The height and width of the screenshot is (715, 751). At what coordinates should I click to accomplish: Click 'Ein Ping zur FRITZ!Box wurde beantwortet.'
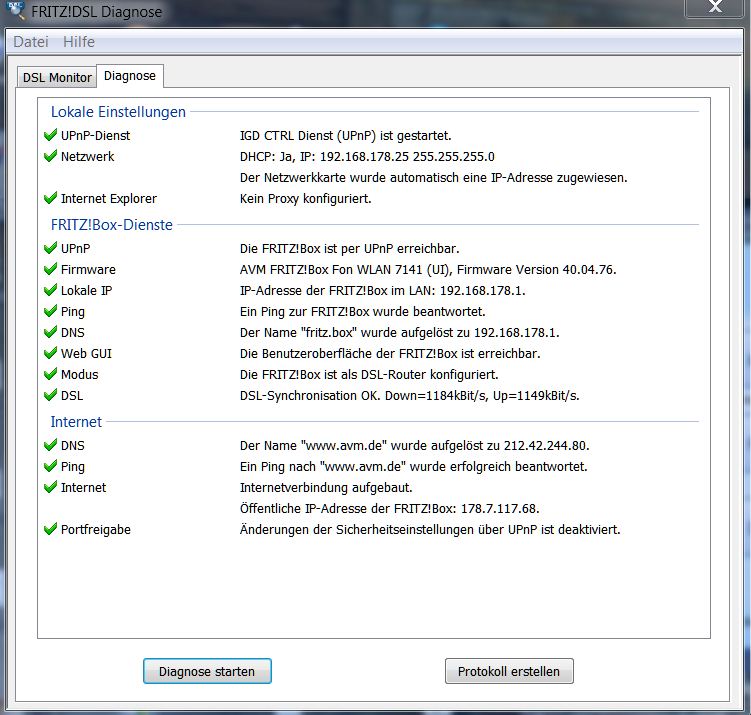[363, 312]
